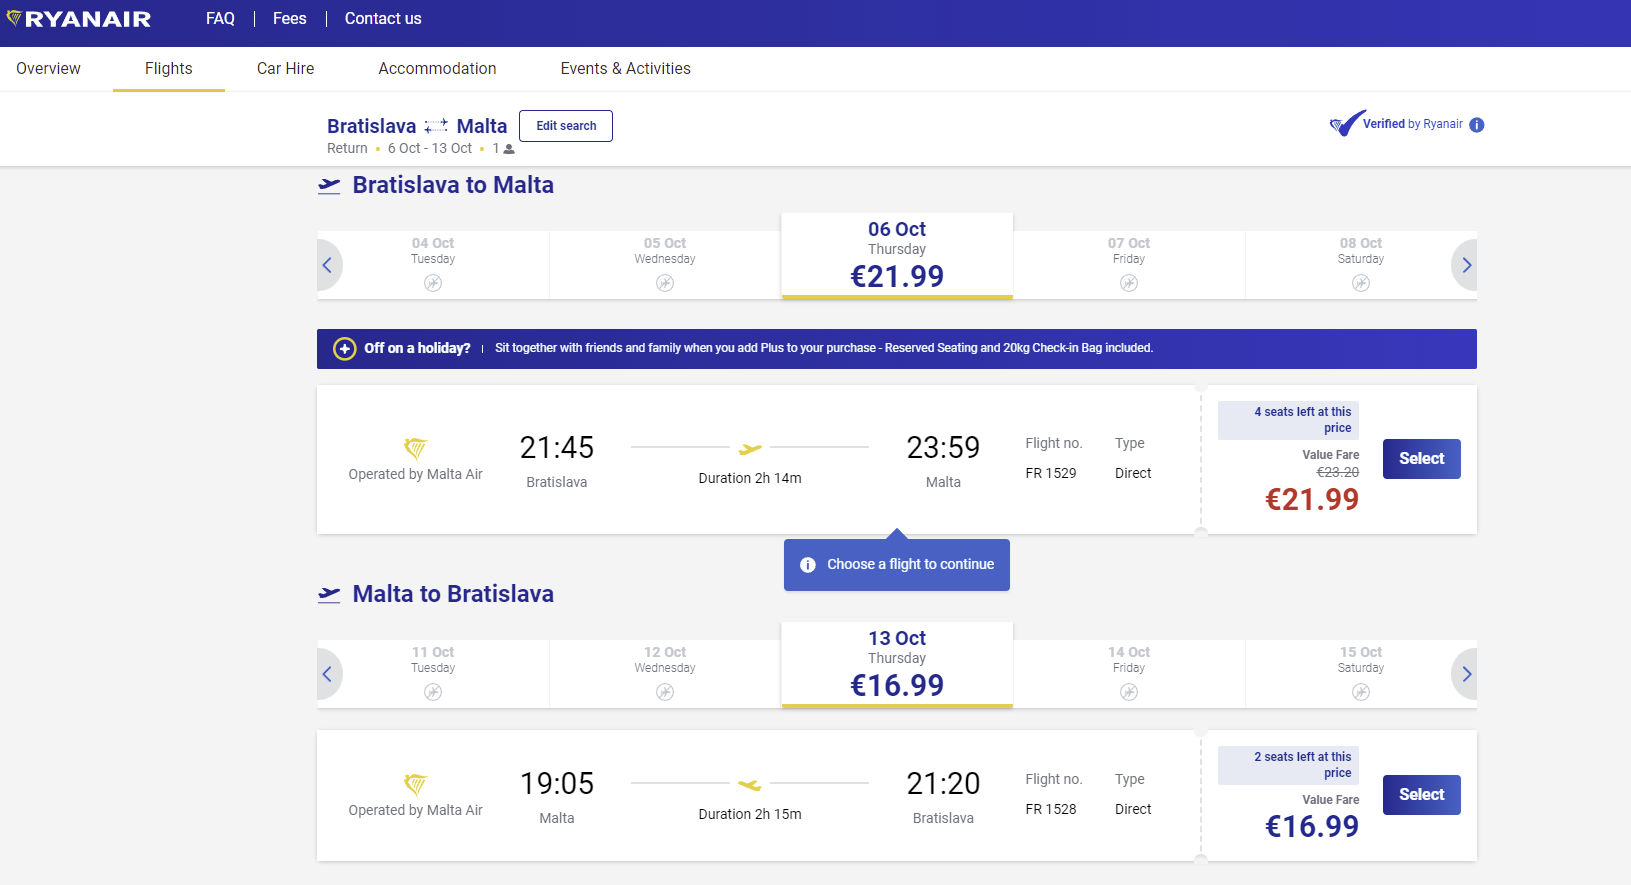Open the Fees link
Viewport: 1631px width, 885px height.
[290, 19]
